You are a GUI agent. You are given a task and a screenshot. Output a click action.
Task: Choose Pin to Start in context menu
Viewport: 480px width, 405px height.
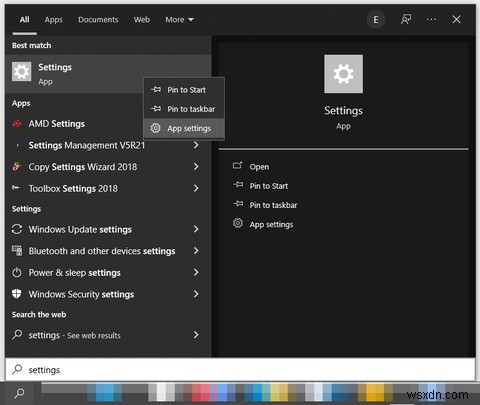click(x=184, y=90)
